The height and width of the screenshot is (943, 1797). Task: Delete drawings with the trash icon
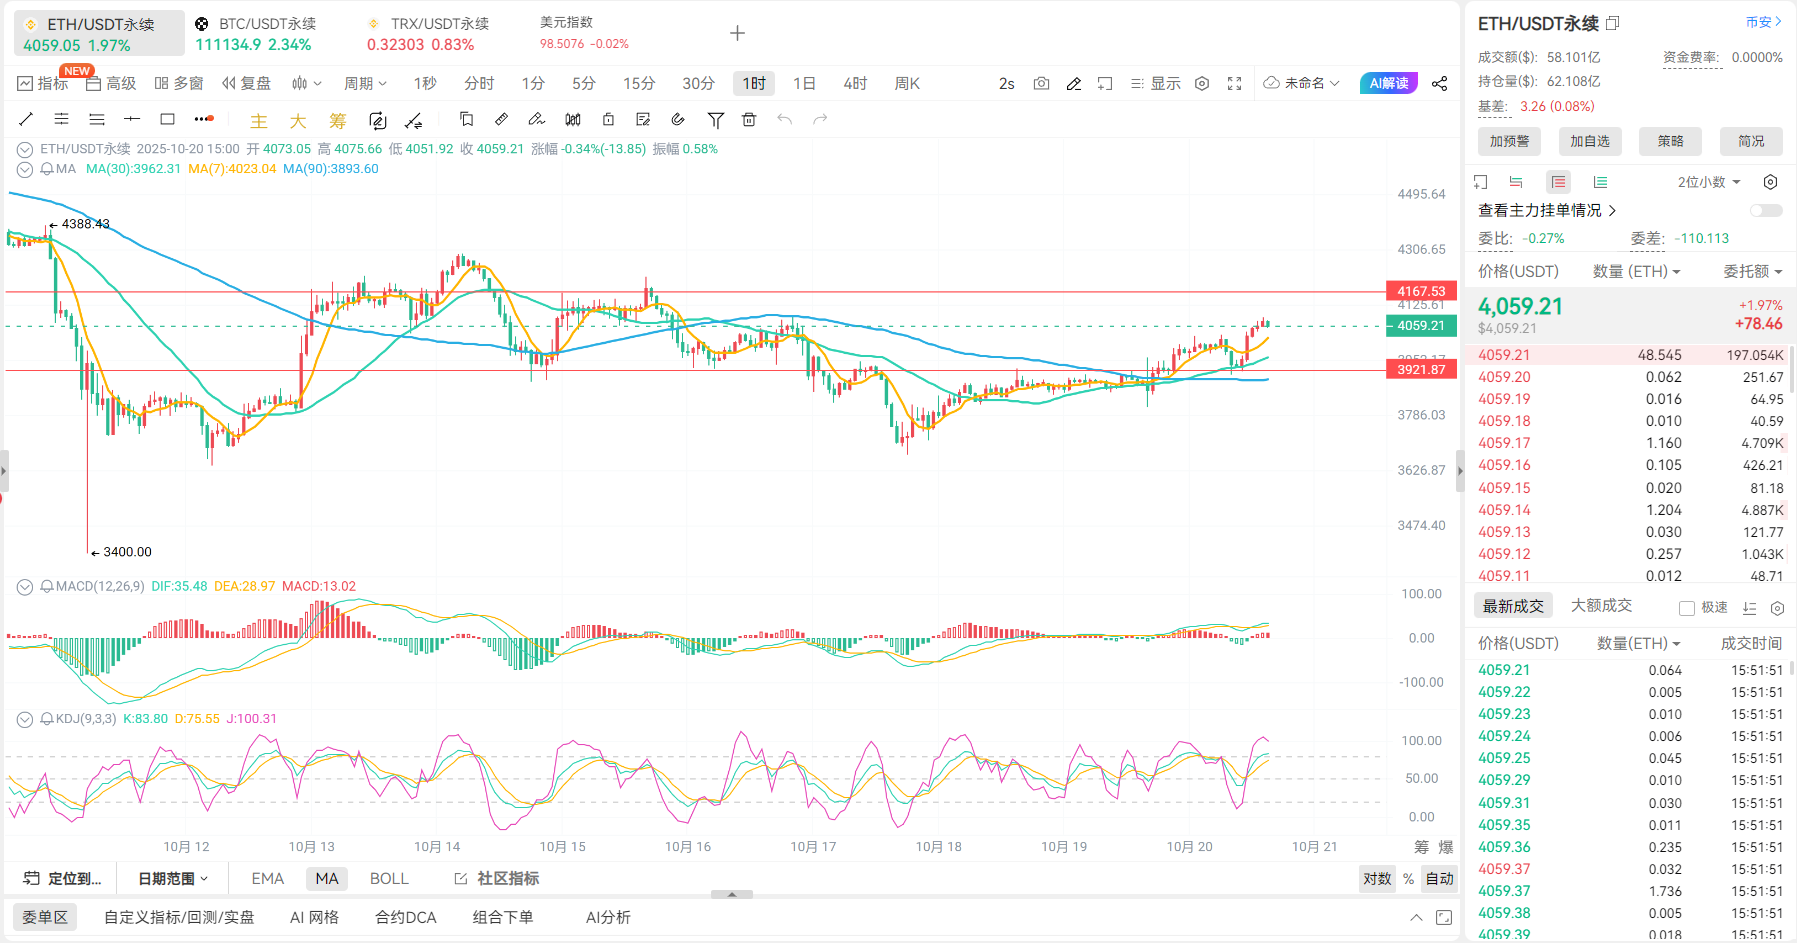749,120
